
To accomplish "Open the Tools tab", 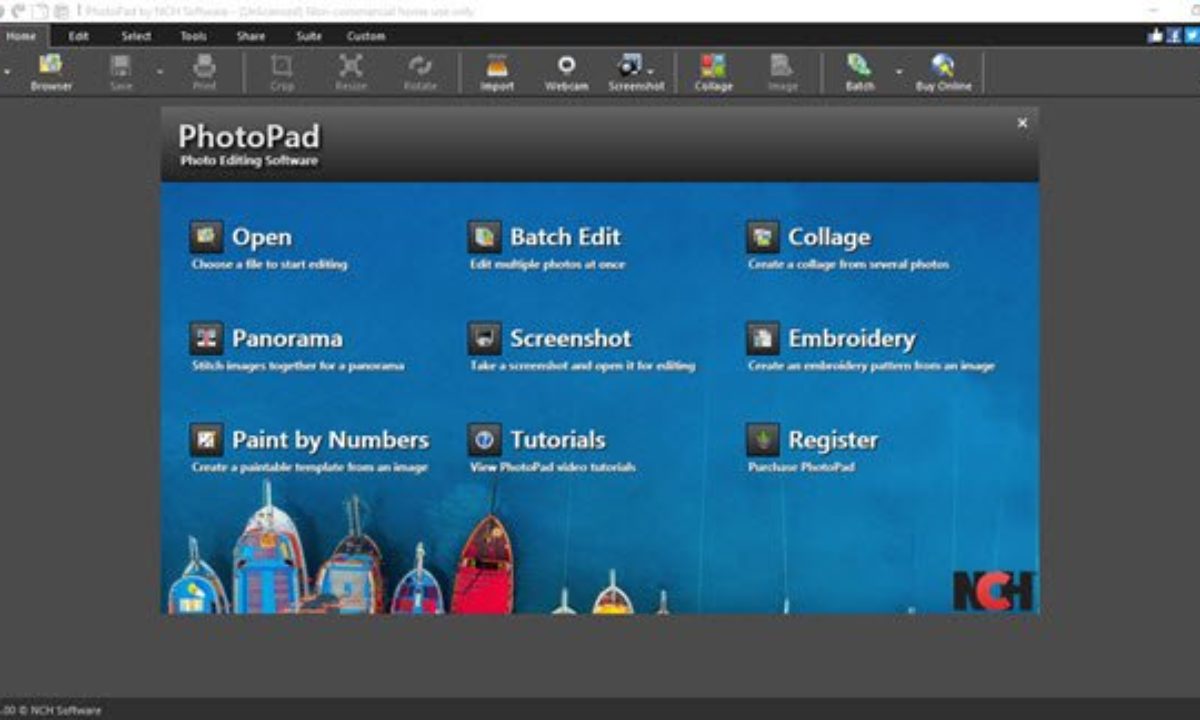I will (x=193, y=36).
